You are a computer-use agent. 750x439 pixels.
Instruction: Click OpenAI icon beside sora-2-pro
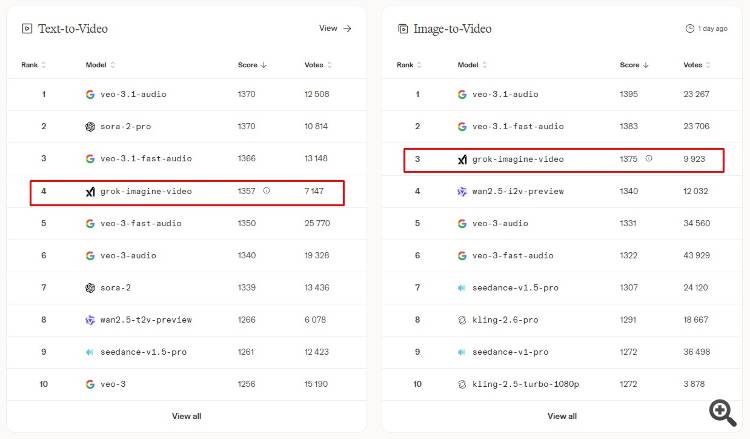[90, 126]
